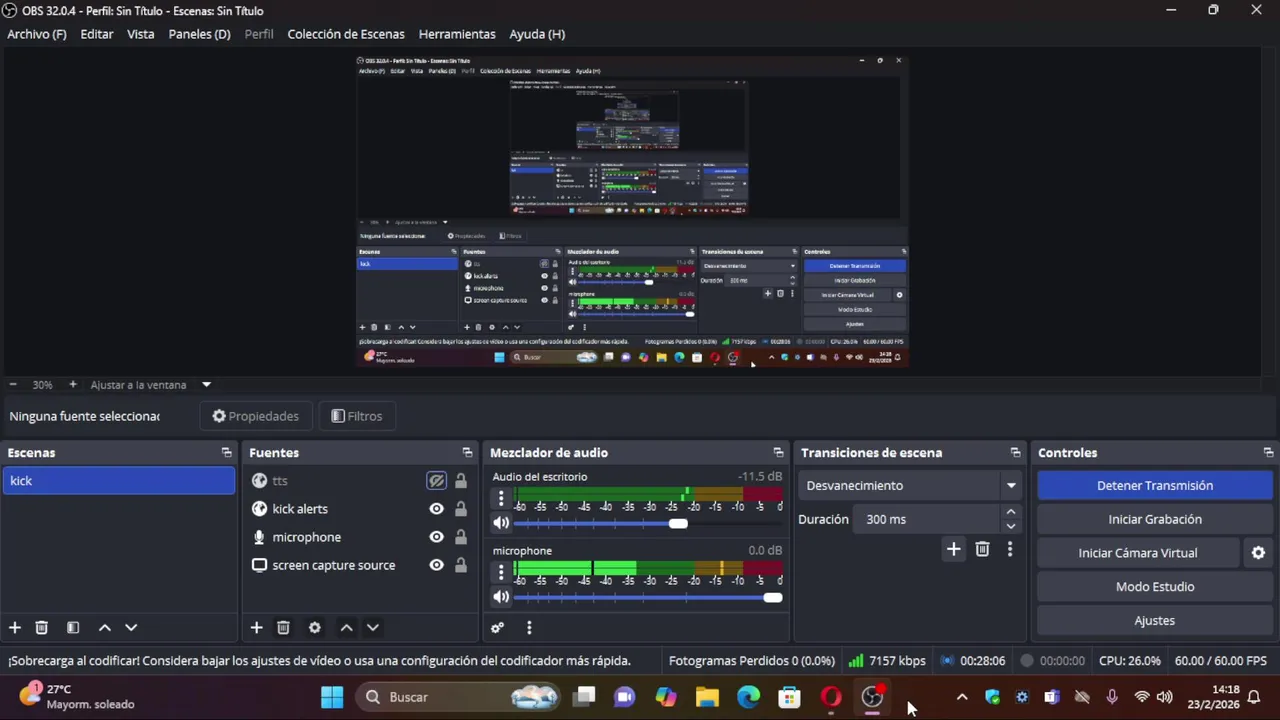Open Paneles (D) menu
Image resolution: width=1280 pixels, height=720 pixels.
pos(200,34)
